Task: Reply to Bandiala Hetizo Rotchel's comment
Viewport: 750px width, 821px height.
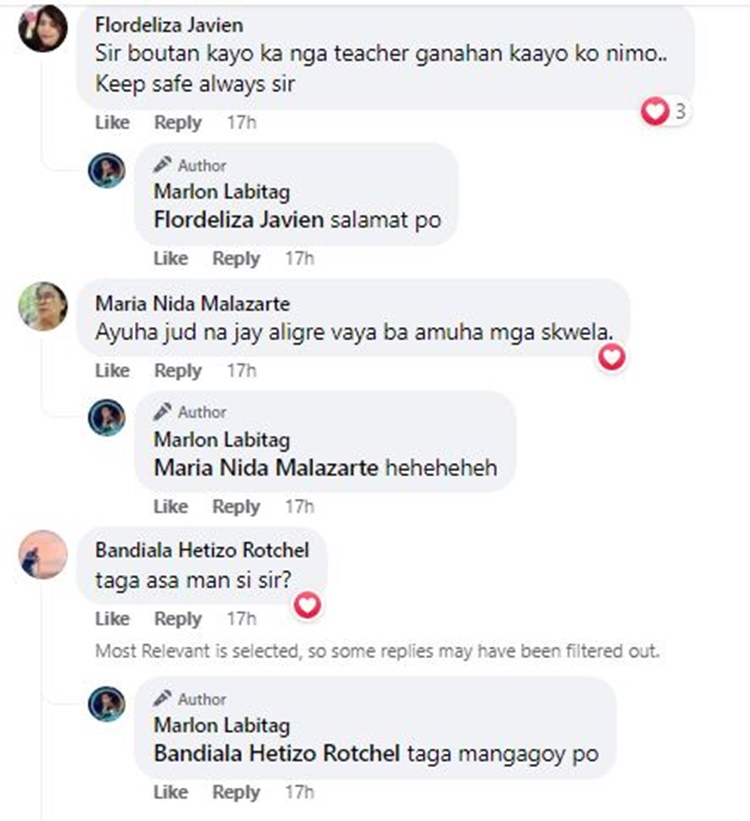Action: click(178, 619)
